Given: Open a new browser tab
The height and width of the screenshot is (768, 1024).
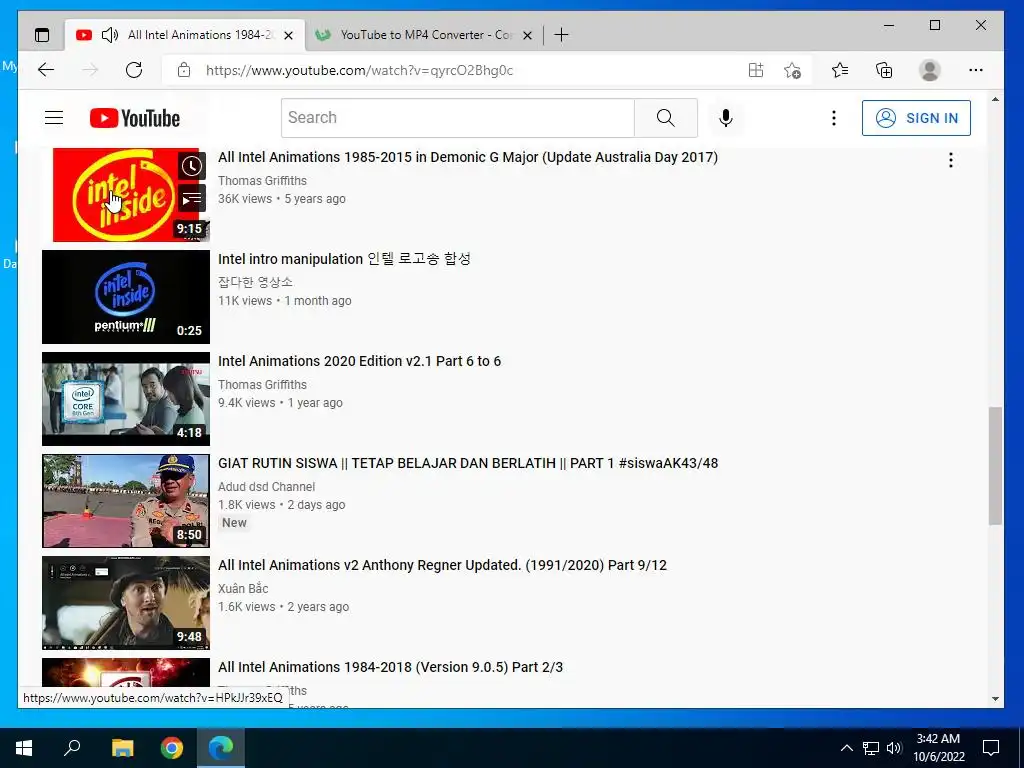Looking at the screenshot, I should tap(561, 35).
